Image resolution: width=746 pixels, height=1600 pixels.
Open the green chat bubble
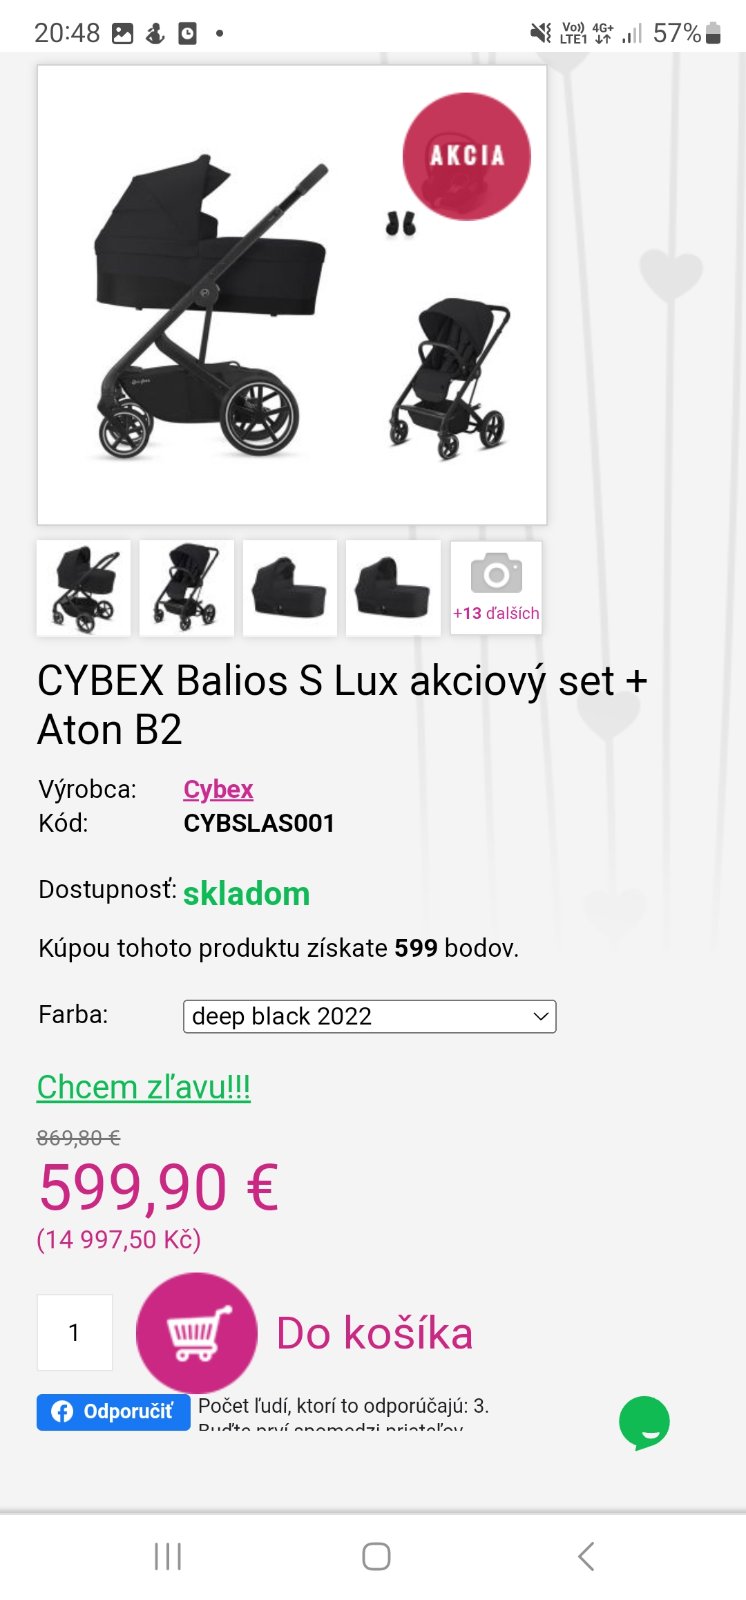pos(644,1422)
